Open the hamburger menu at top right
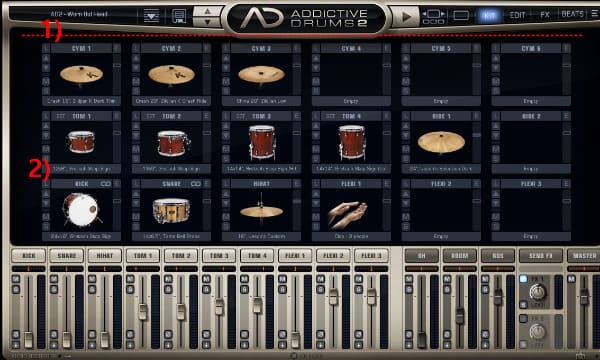600x360 pixels. (594, 13)
